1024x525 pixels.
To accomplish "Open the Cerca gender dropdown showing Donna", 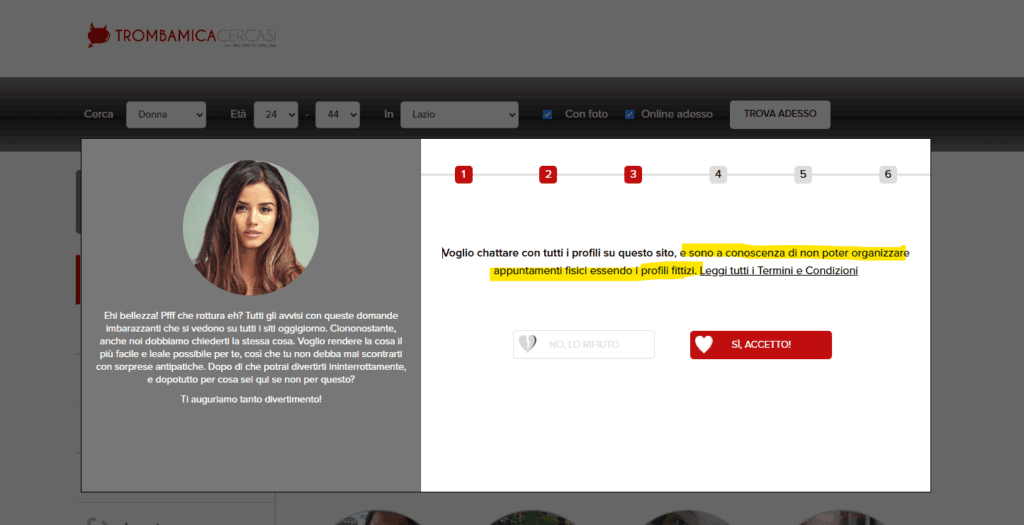I will point(166,114).
